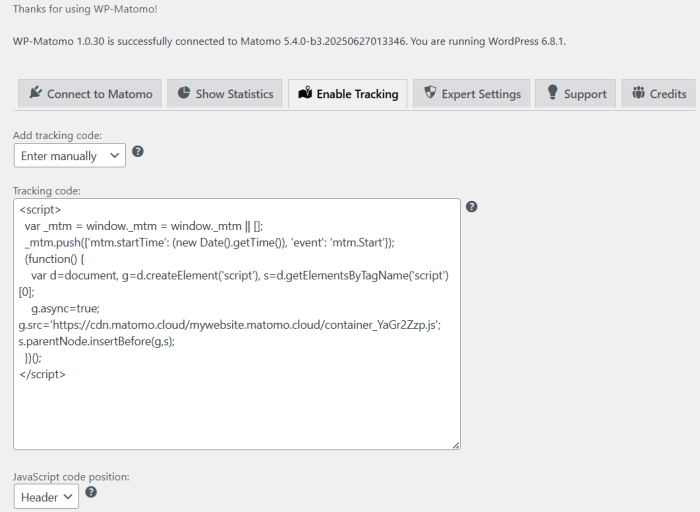700x512 pixels.
Task: Click the JavaScript code position label
Action: coord(71,477)
